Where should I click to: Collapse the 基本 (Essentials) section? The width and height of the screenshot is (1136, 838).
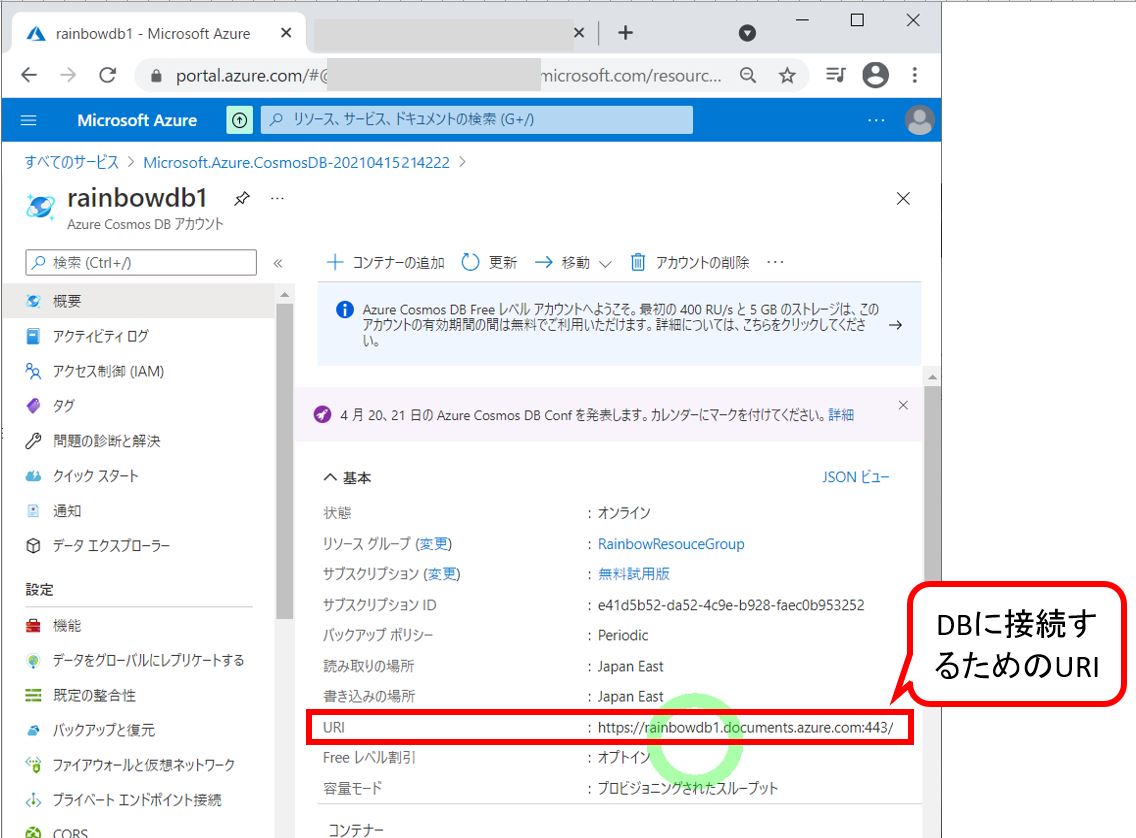[347, 478]
